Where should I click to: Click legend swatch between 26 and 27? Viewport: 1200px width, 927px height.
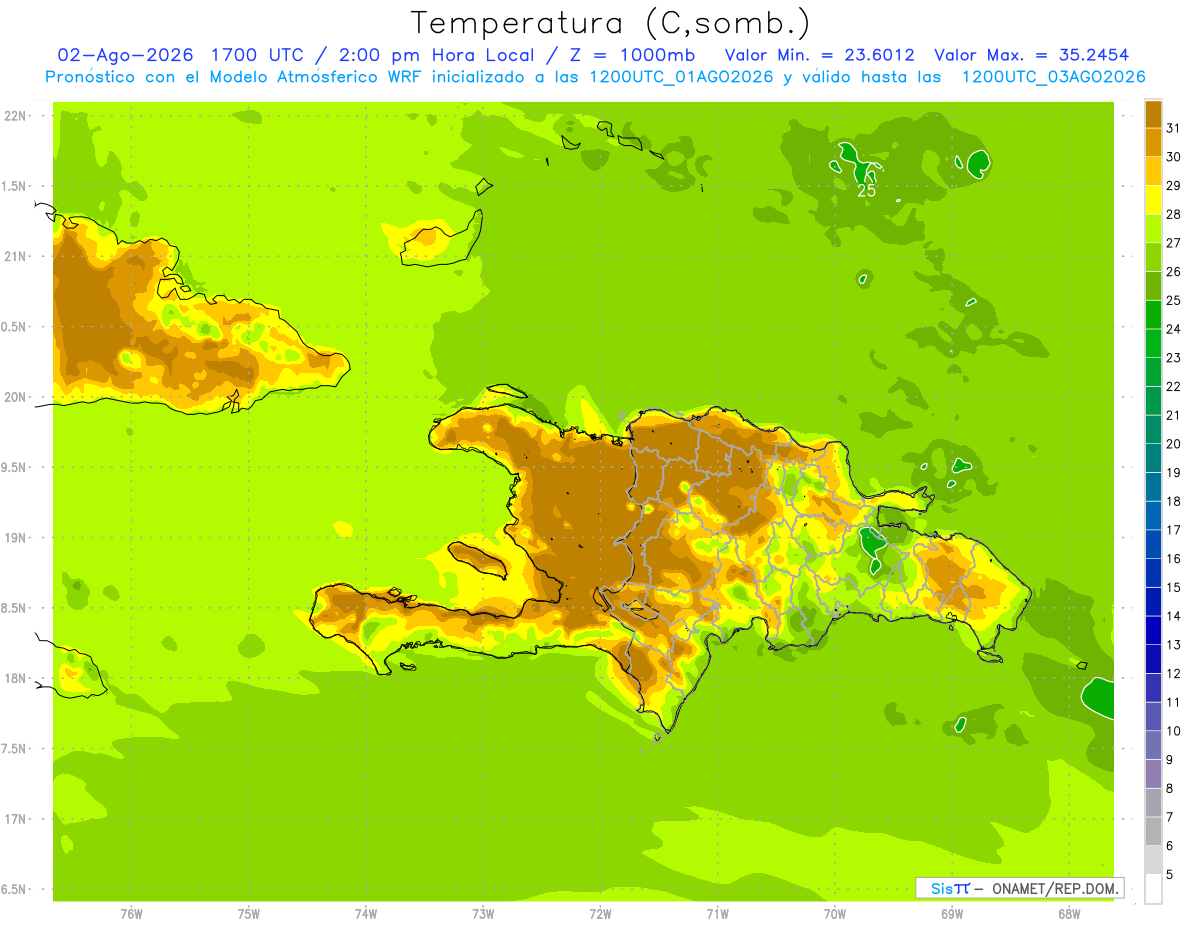[1153, 257]
